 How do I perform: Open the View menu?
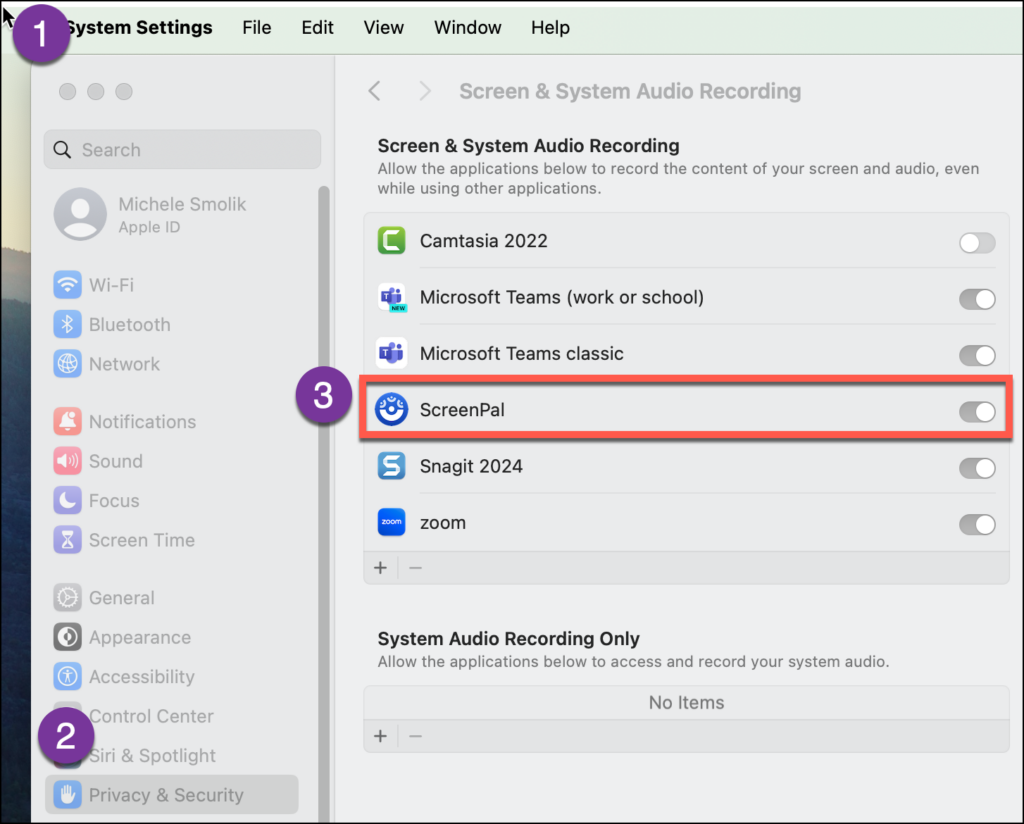[x=383, y=27]
